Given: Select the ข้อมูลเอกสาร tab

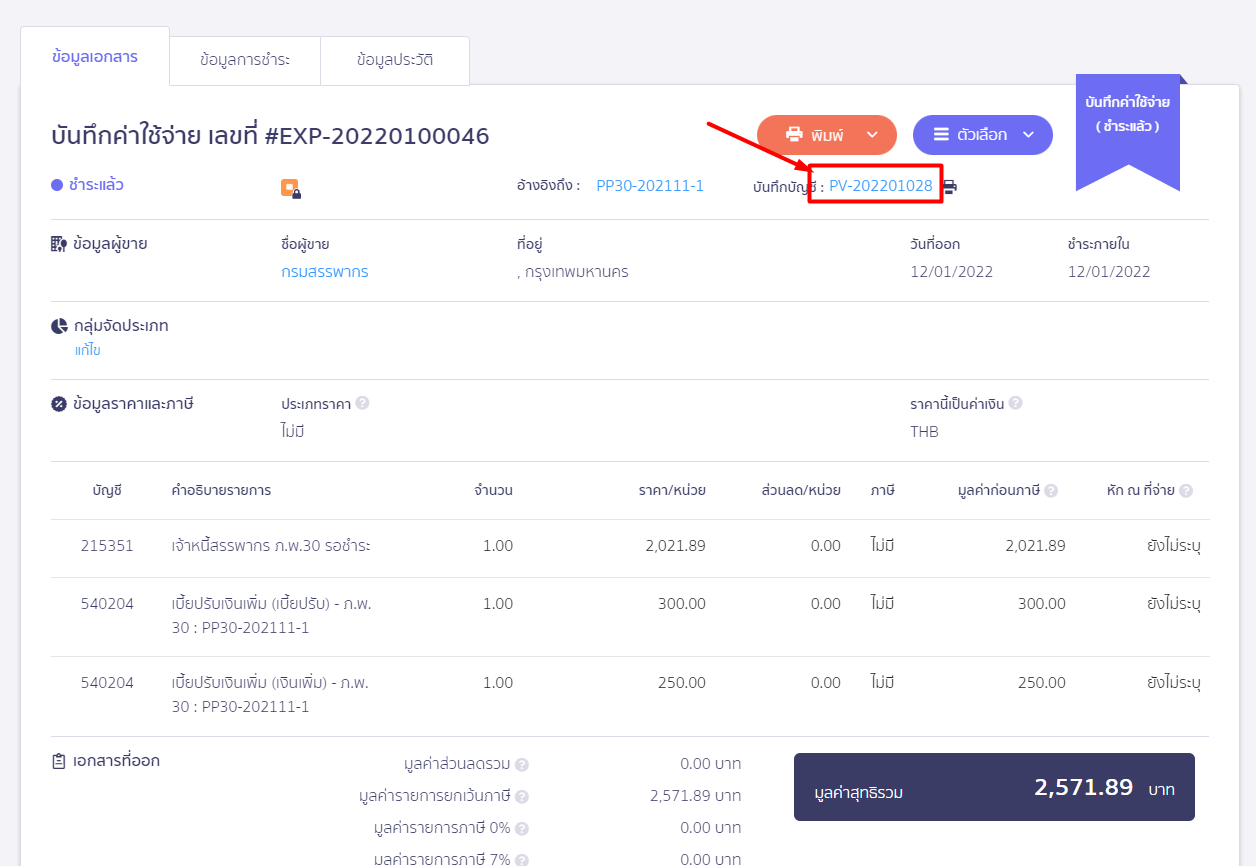Looking at the screenshot, I should [95, 57].
